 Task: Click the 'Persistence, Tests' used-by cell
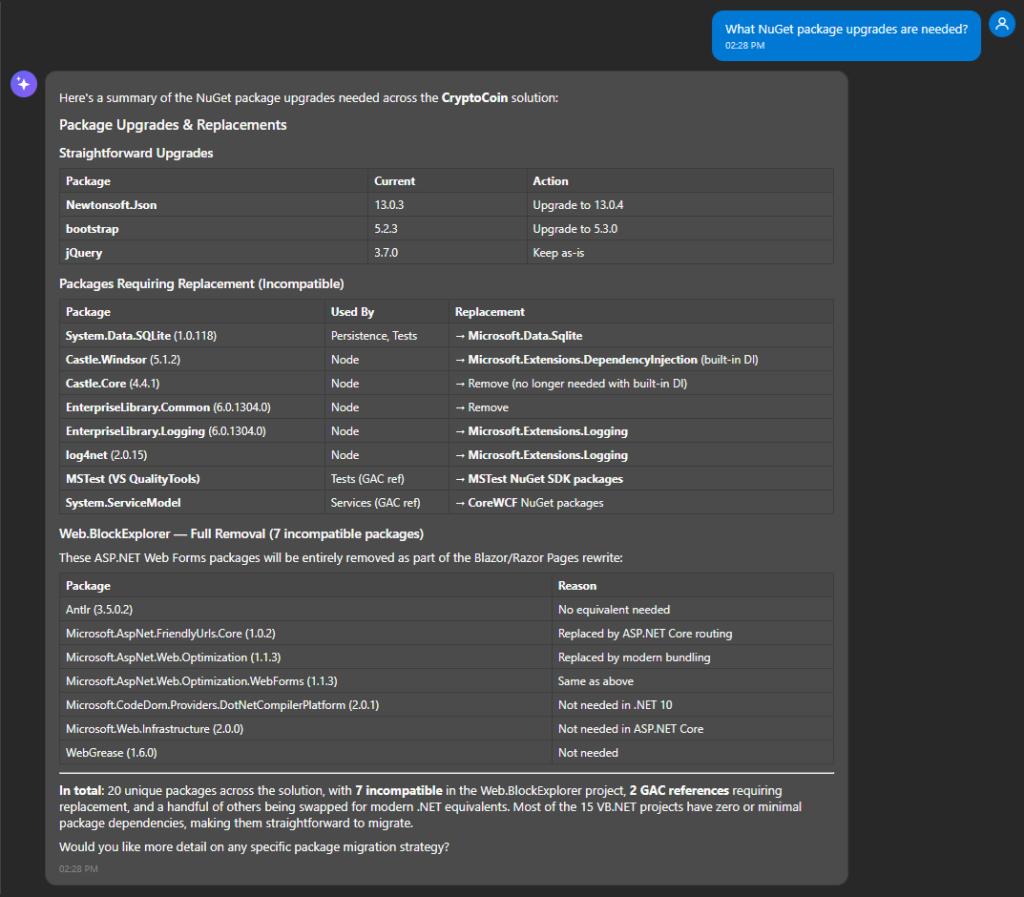click(387, 336)
